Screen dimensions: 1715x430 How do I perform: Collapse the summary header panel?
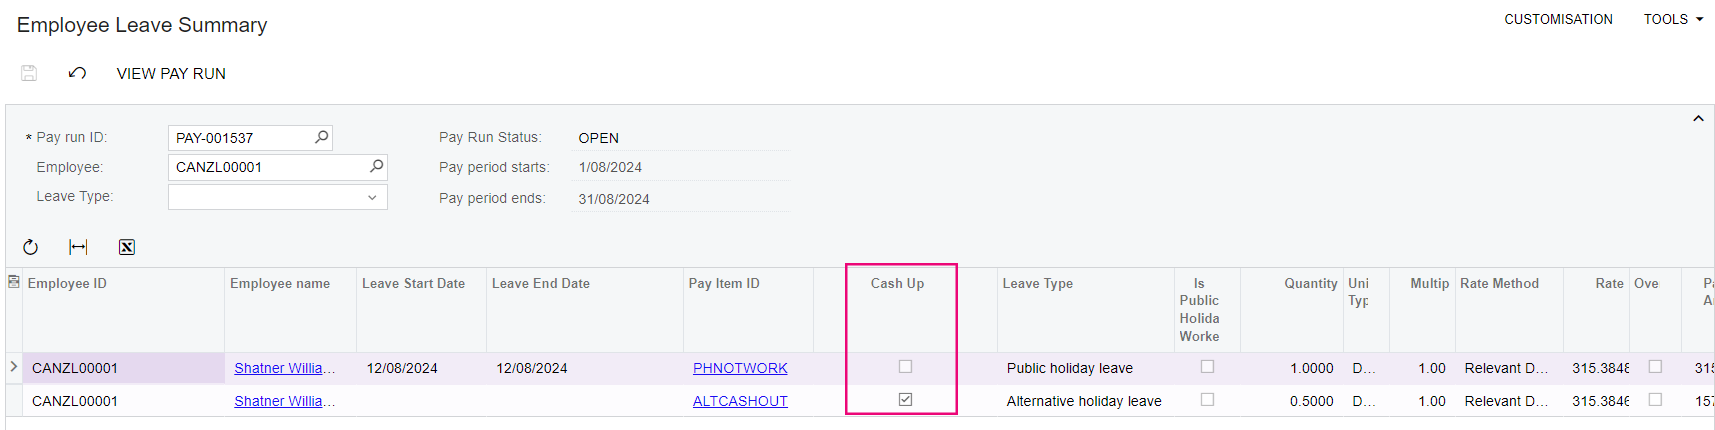(1698, 119)
